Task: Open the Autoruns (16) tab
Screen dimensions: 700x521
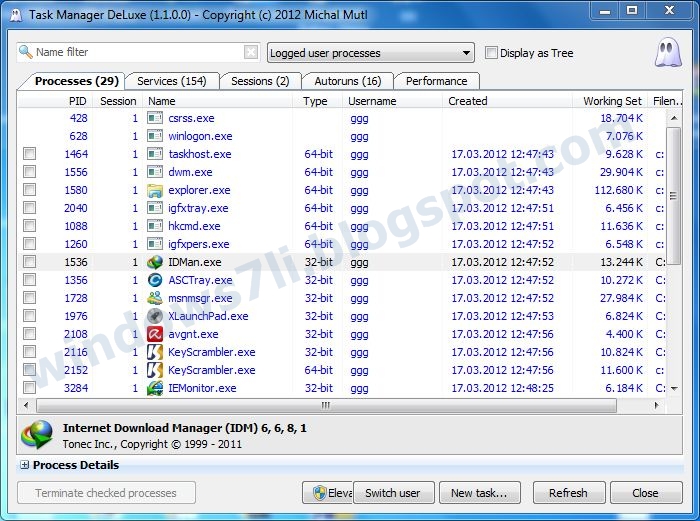Action: pyautogui.click(x=348, y=81)
